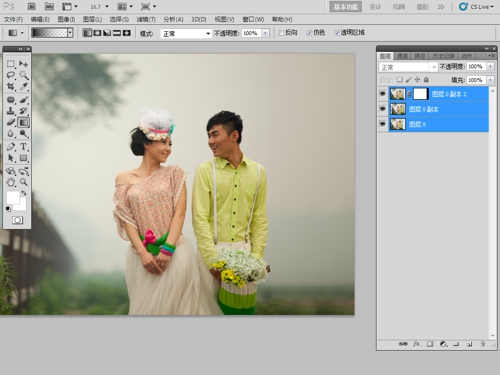Open the gradient picker dropdown arrow
500x375 pixels.
tap(70, 33)
